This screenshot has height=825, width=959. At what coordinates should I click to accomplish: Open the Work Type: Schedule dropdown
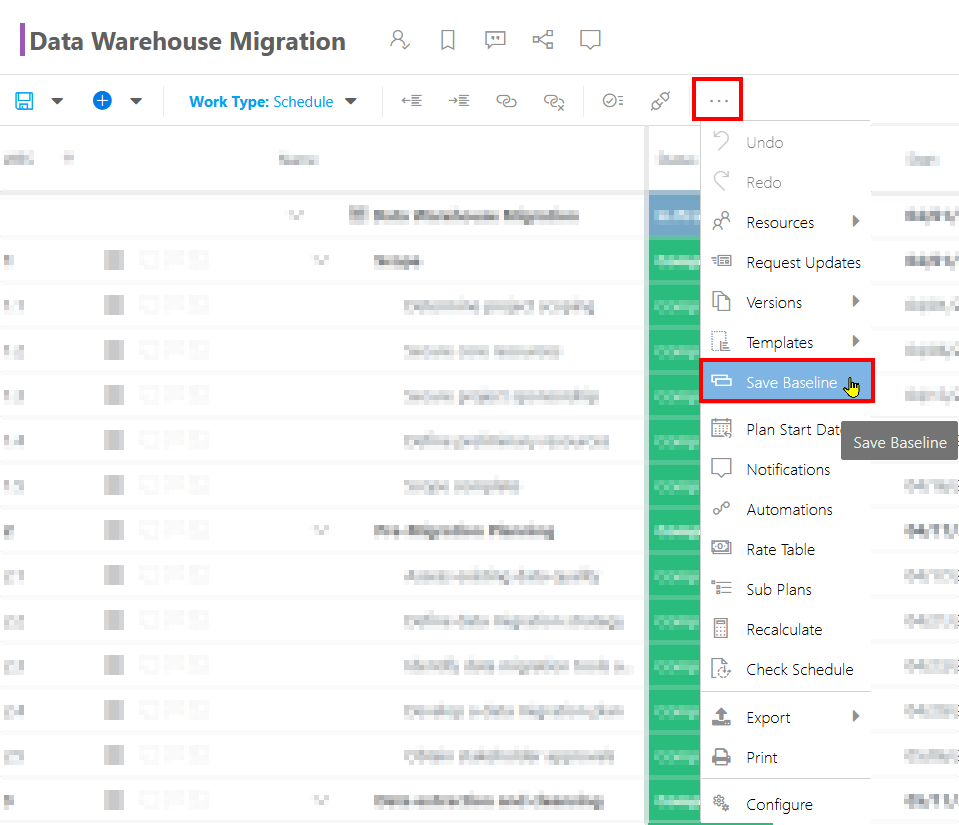pyautogui.click(x=272, y=102)
